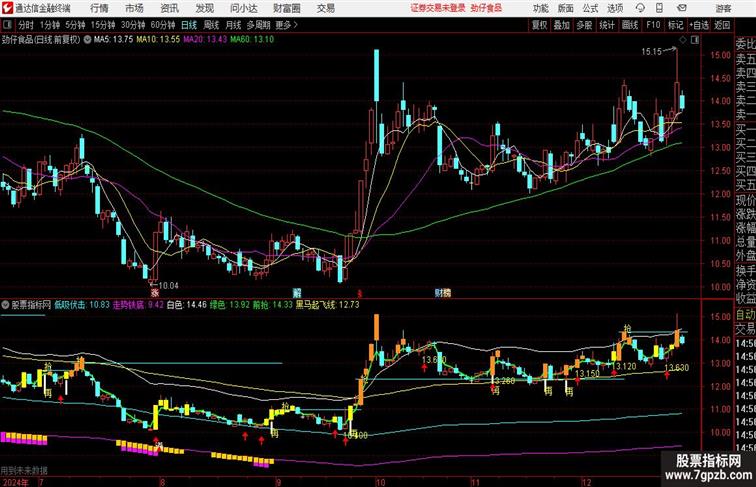Add stock via +自选 button

pyautogui.click(x=699, y=25)
